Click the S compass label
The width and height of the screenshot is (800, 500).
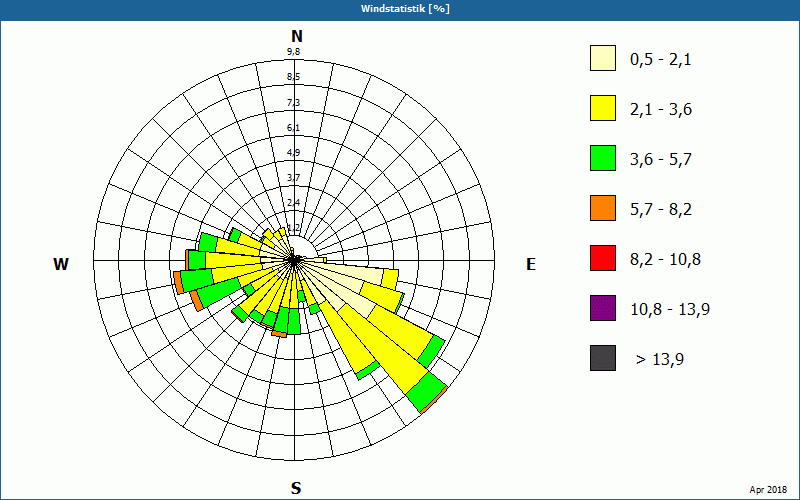click(296, 488)
